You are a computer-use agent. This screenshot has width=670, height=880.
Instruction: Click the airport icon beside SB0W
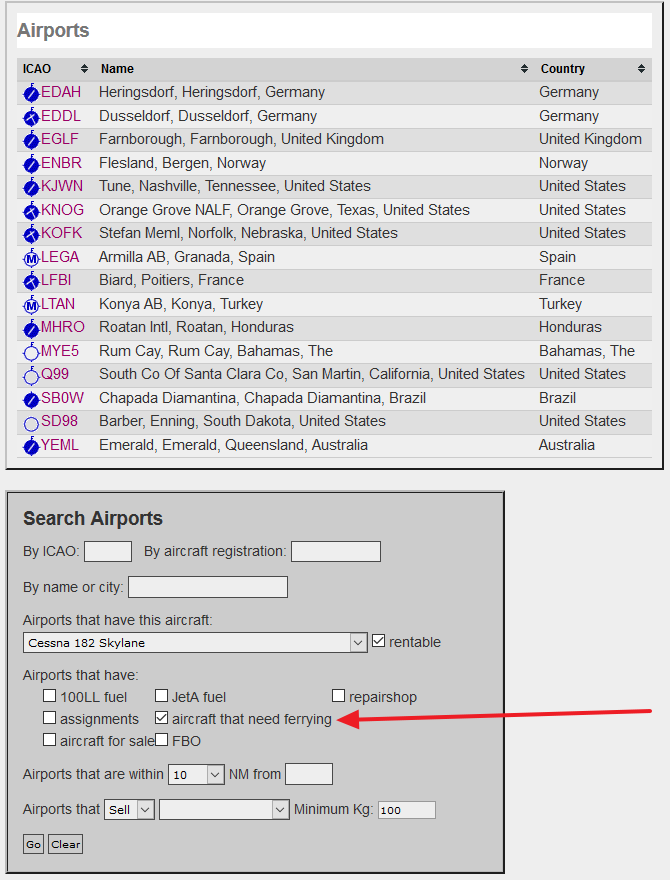[x=31, y=400]
